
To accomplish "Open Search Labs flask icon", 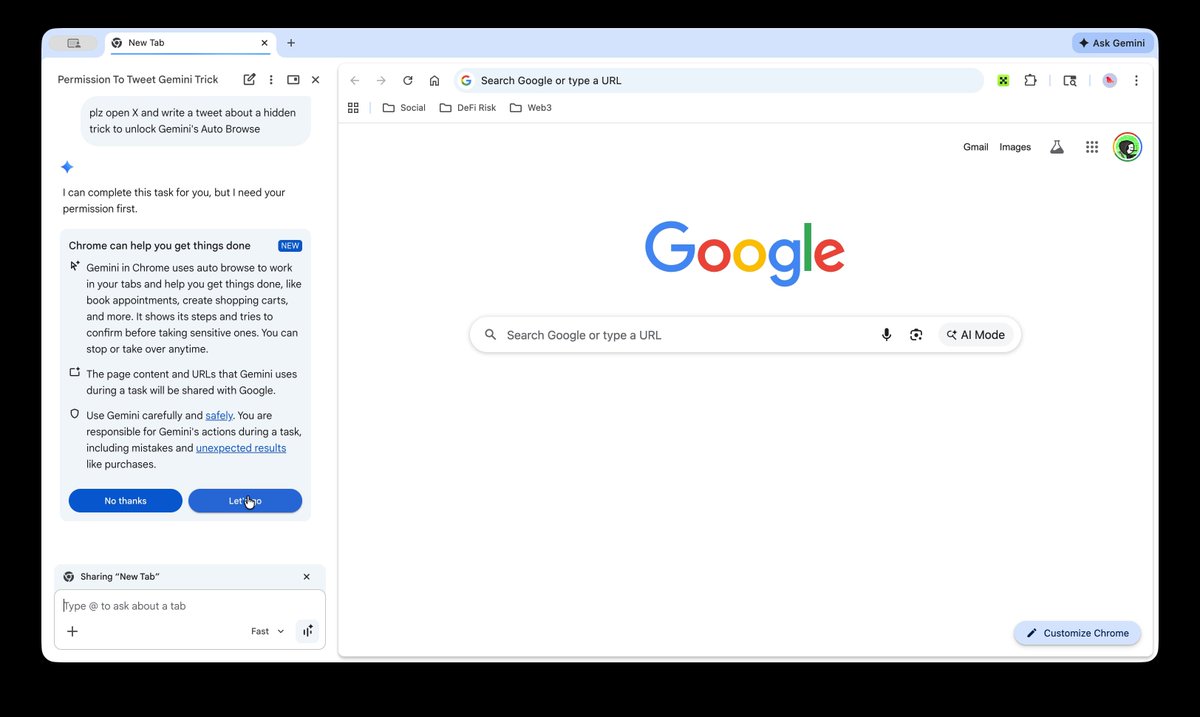I will coord(1056,147).
